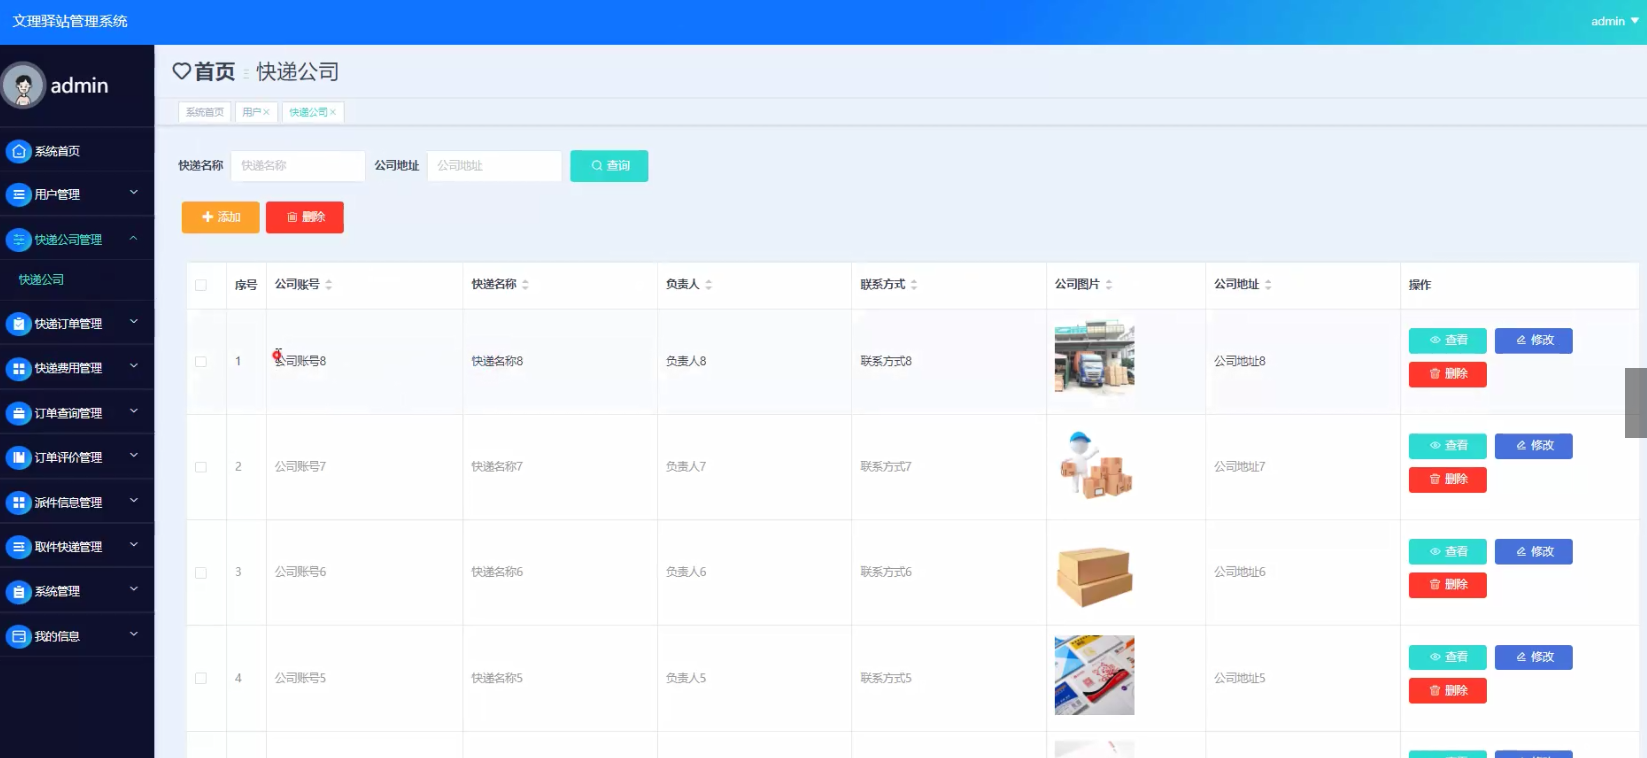The height and width of the screenshot is (758, 1647).
Task: Check the row for 公司账号8
Action: pyautogui.click(x=201, y=362)
